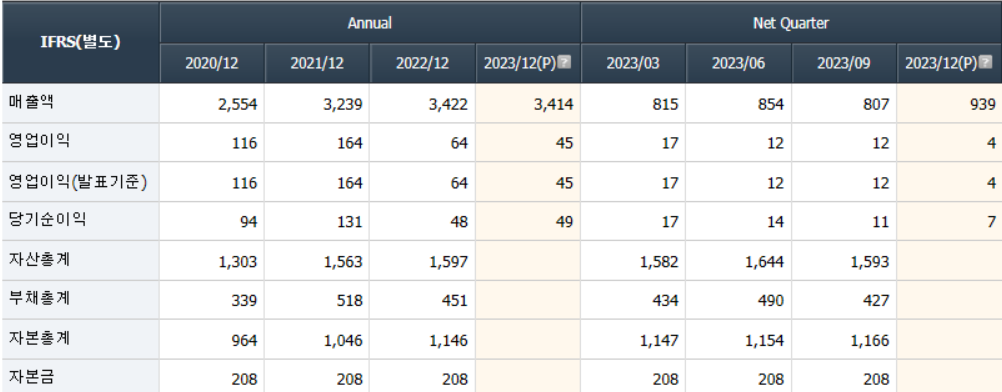The image size is (1002, 392).
Task: Select the 부채총계 value 427
Action: [877, 301]
